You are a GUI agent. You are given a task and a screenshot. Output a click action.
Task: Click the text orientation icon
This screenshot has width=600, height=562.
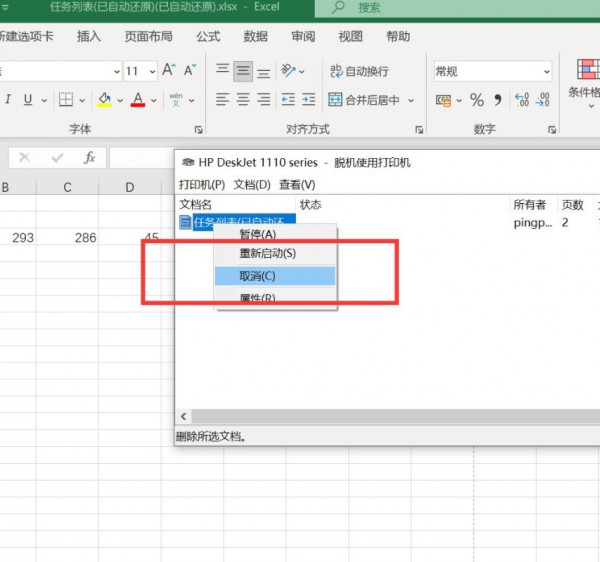(x=288, y=70)
